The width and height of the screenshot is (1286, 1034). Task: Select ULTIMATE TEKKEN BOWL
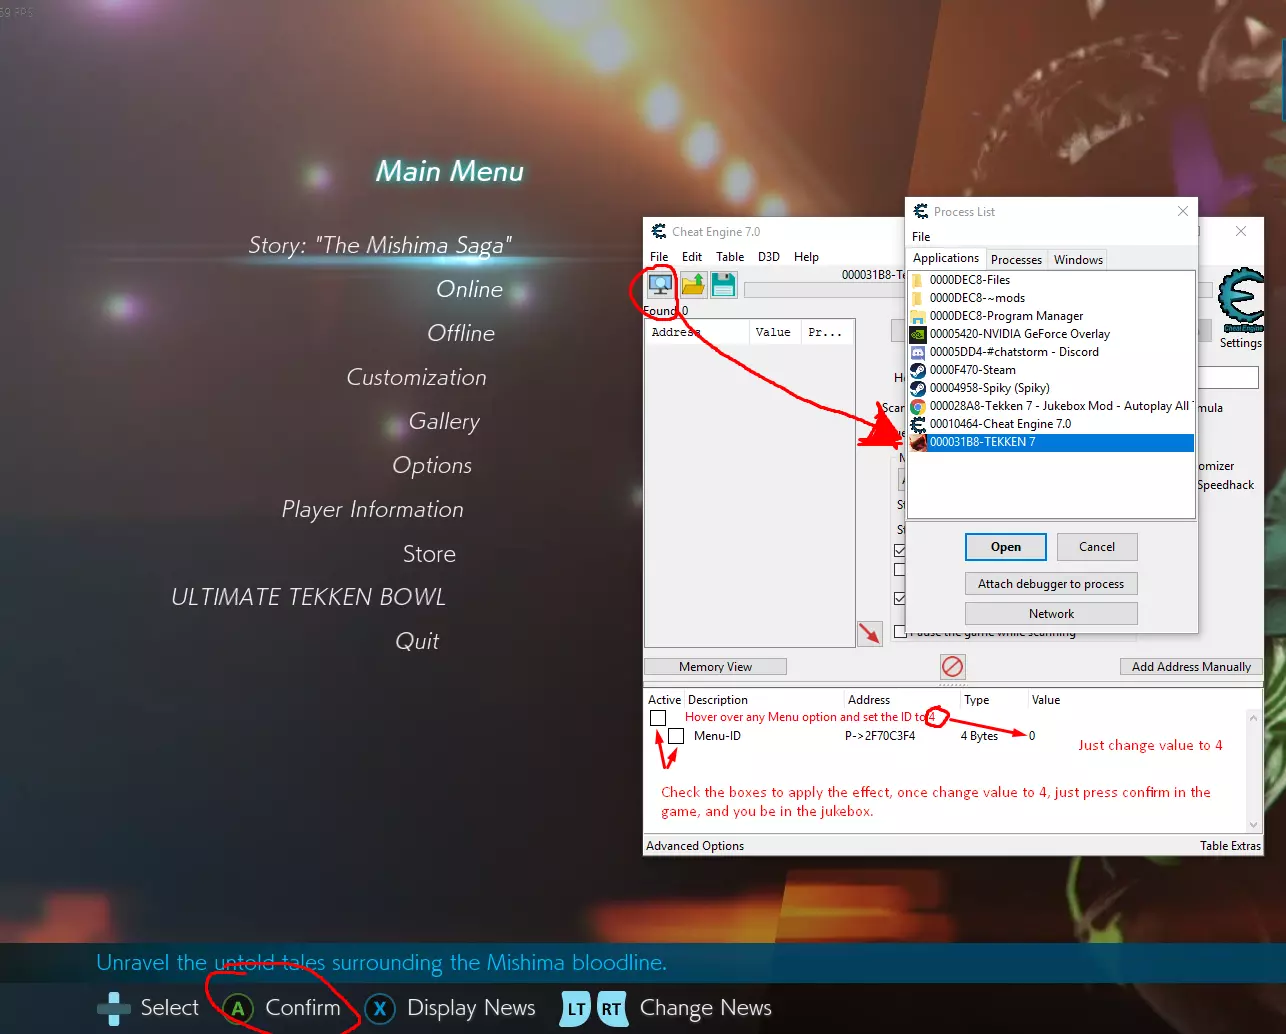click(x=308, y=597)
